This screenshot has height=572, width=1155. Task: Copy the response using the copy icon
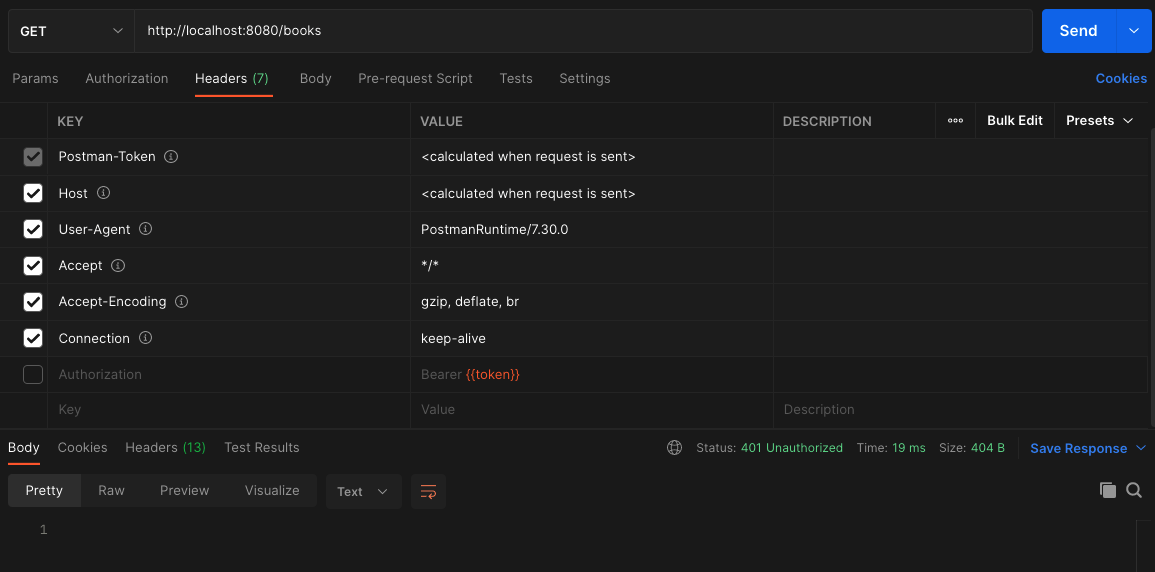(1107, 490)
